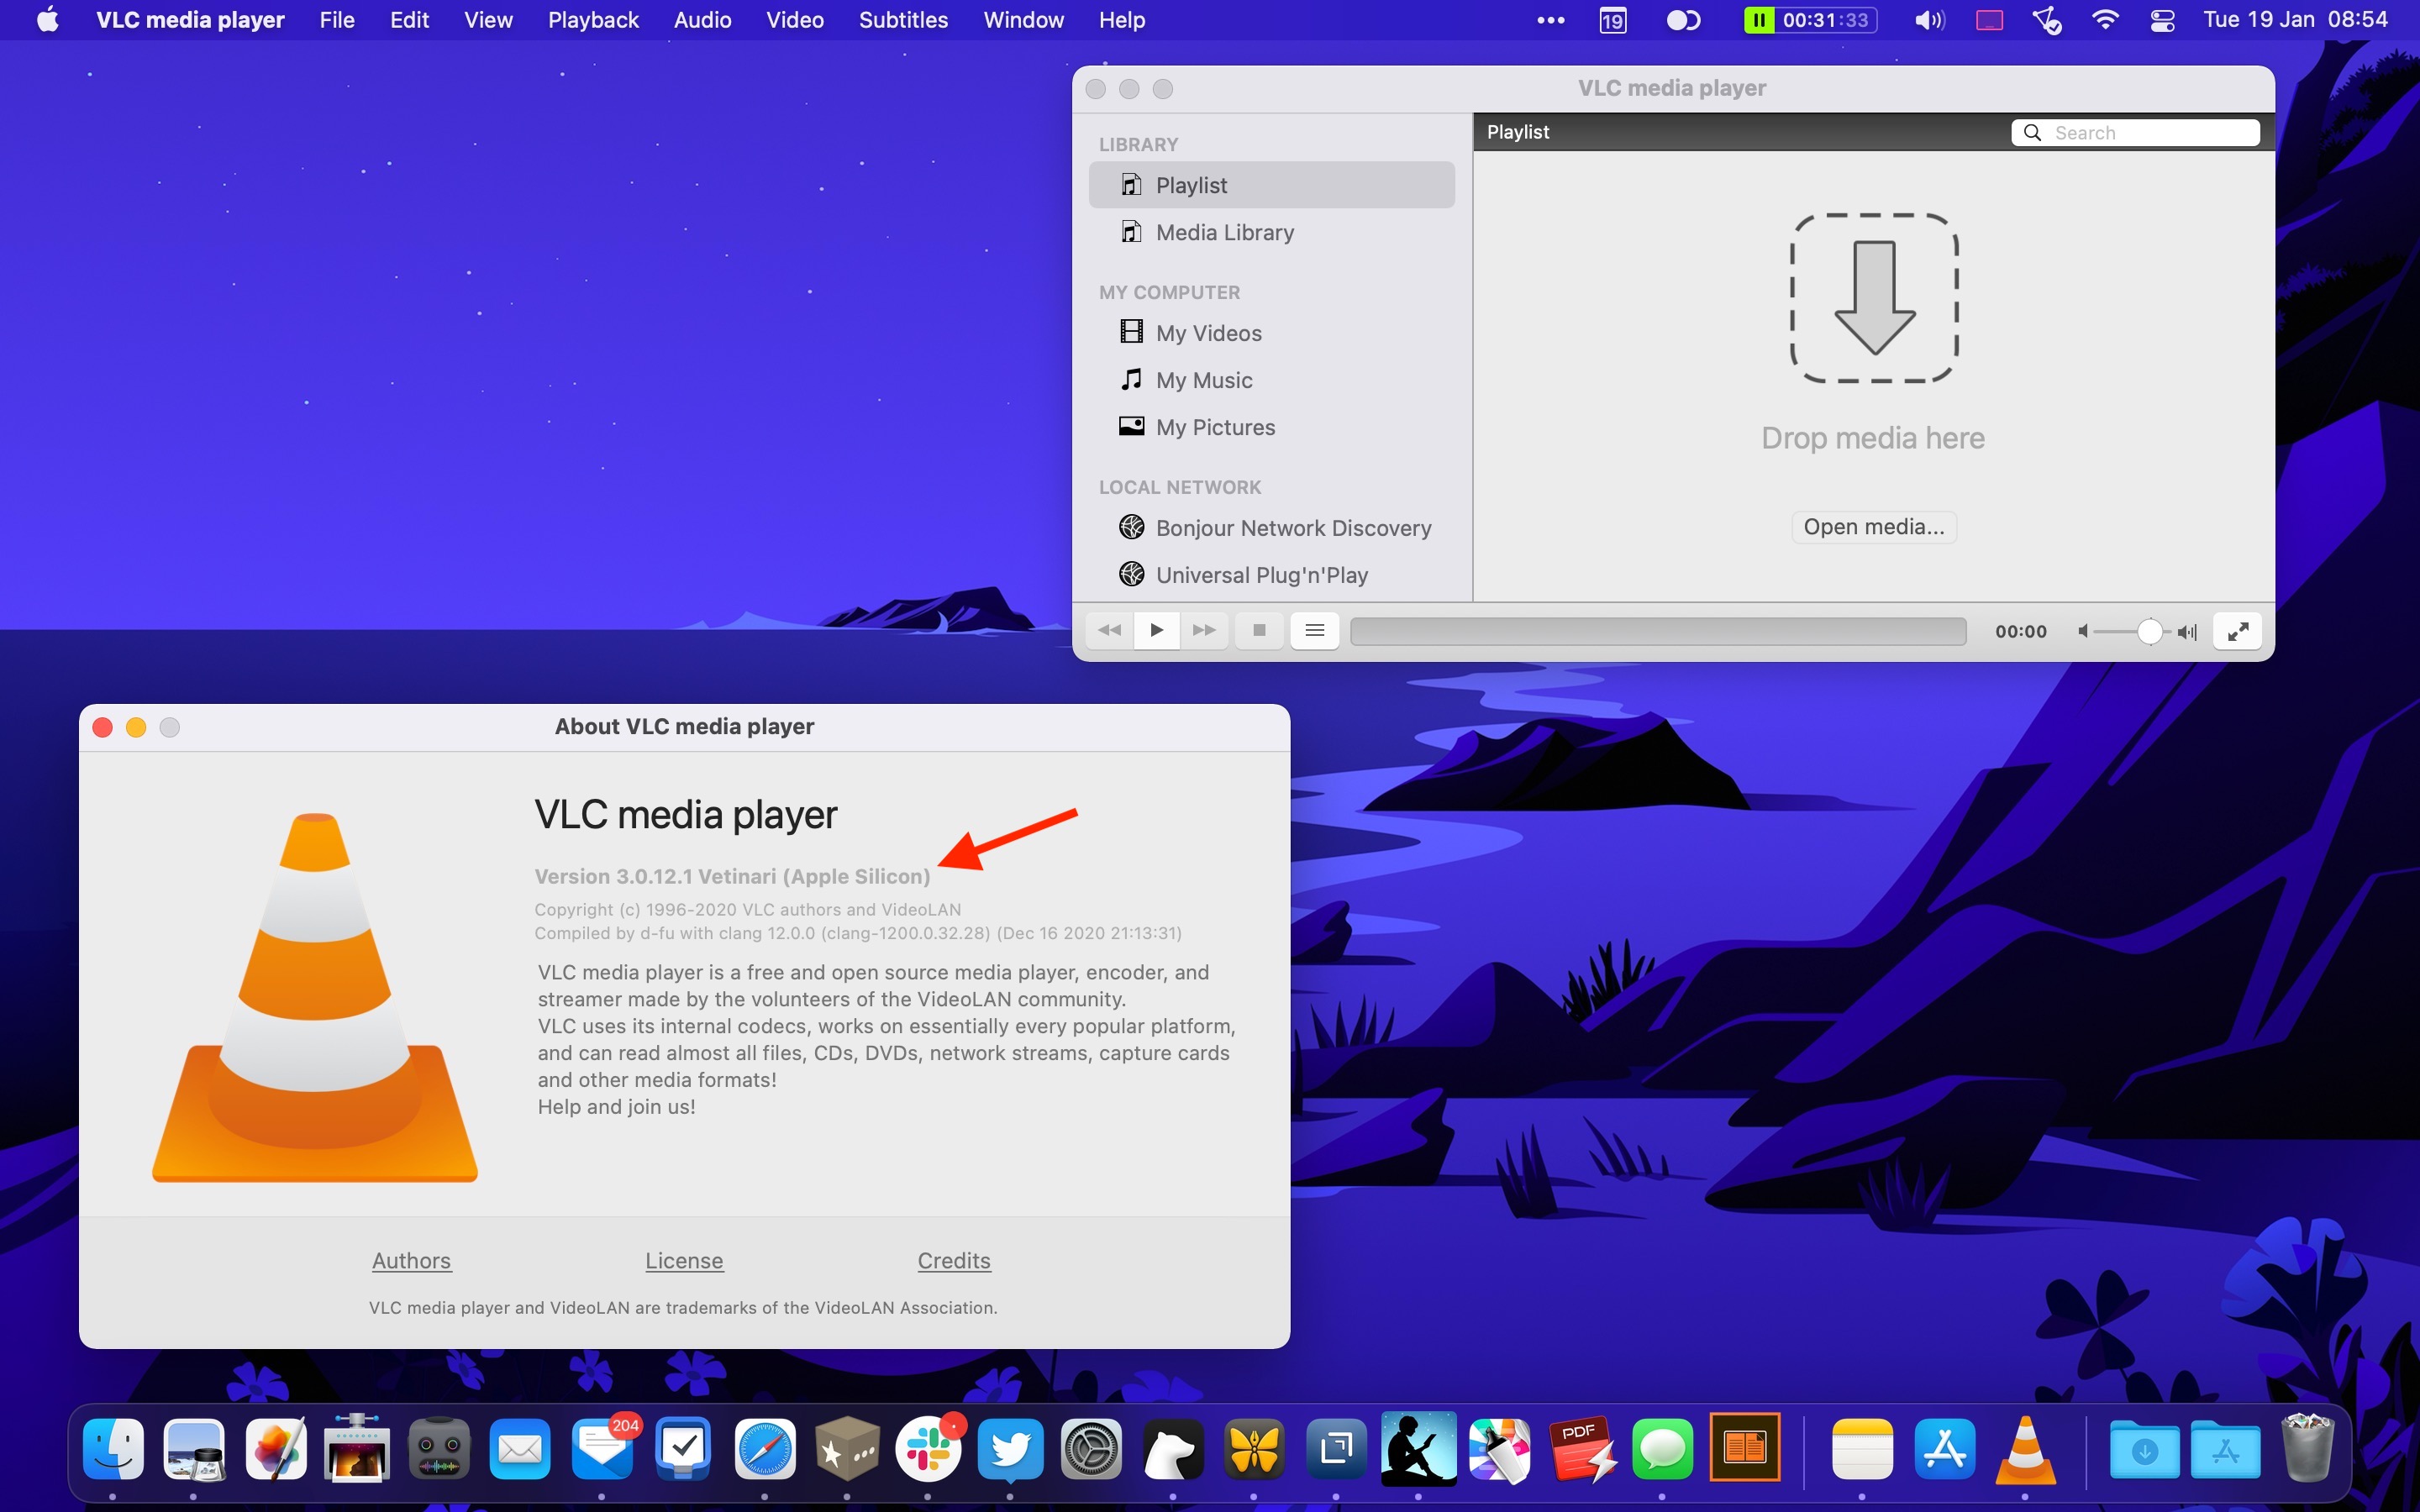
Task: Click the VLC stop button in transport bar
Action: (x=1258, y=631)
